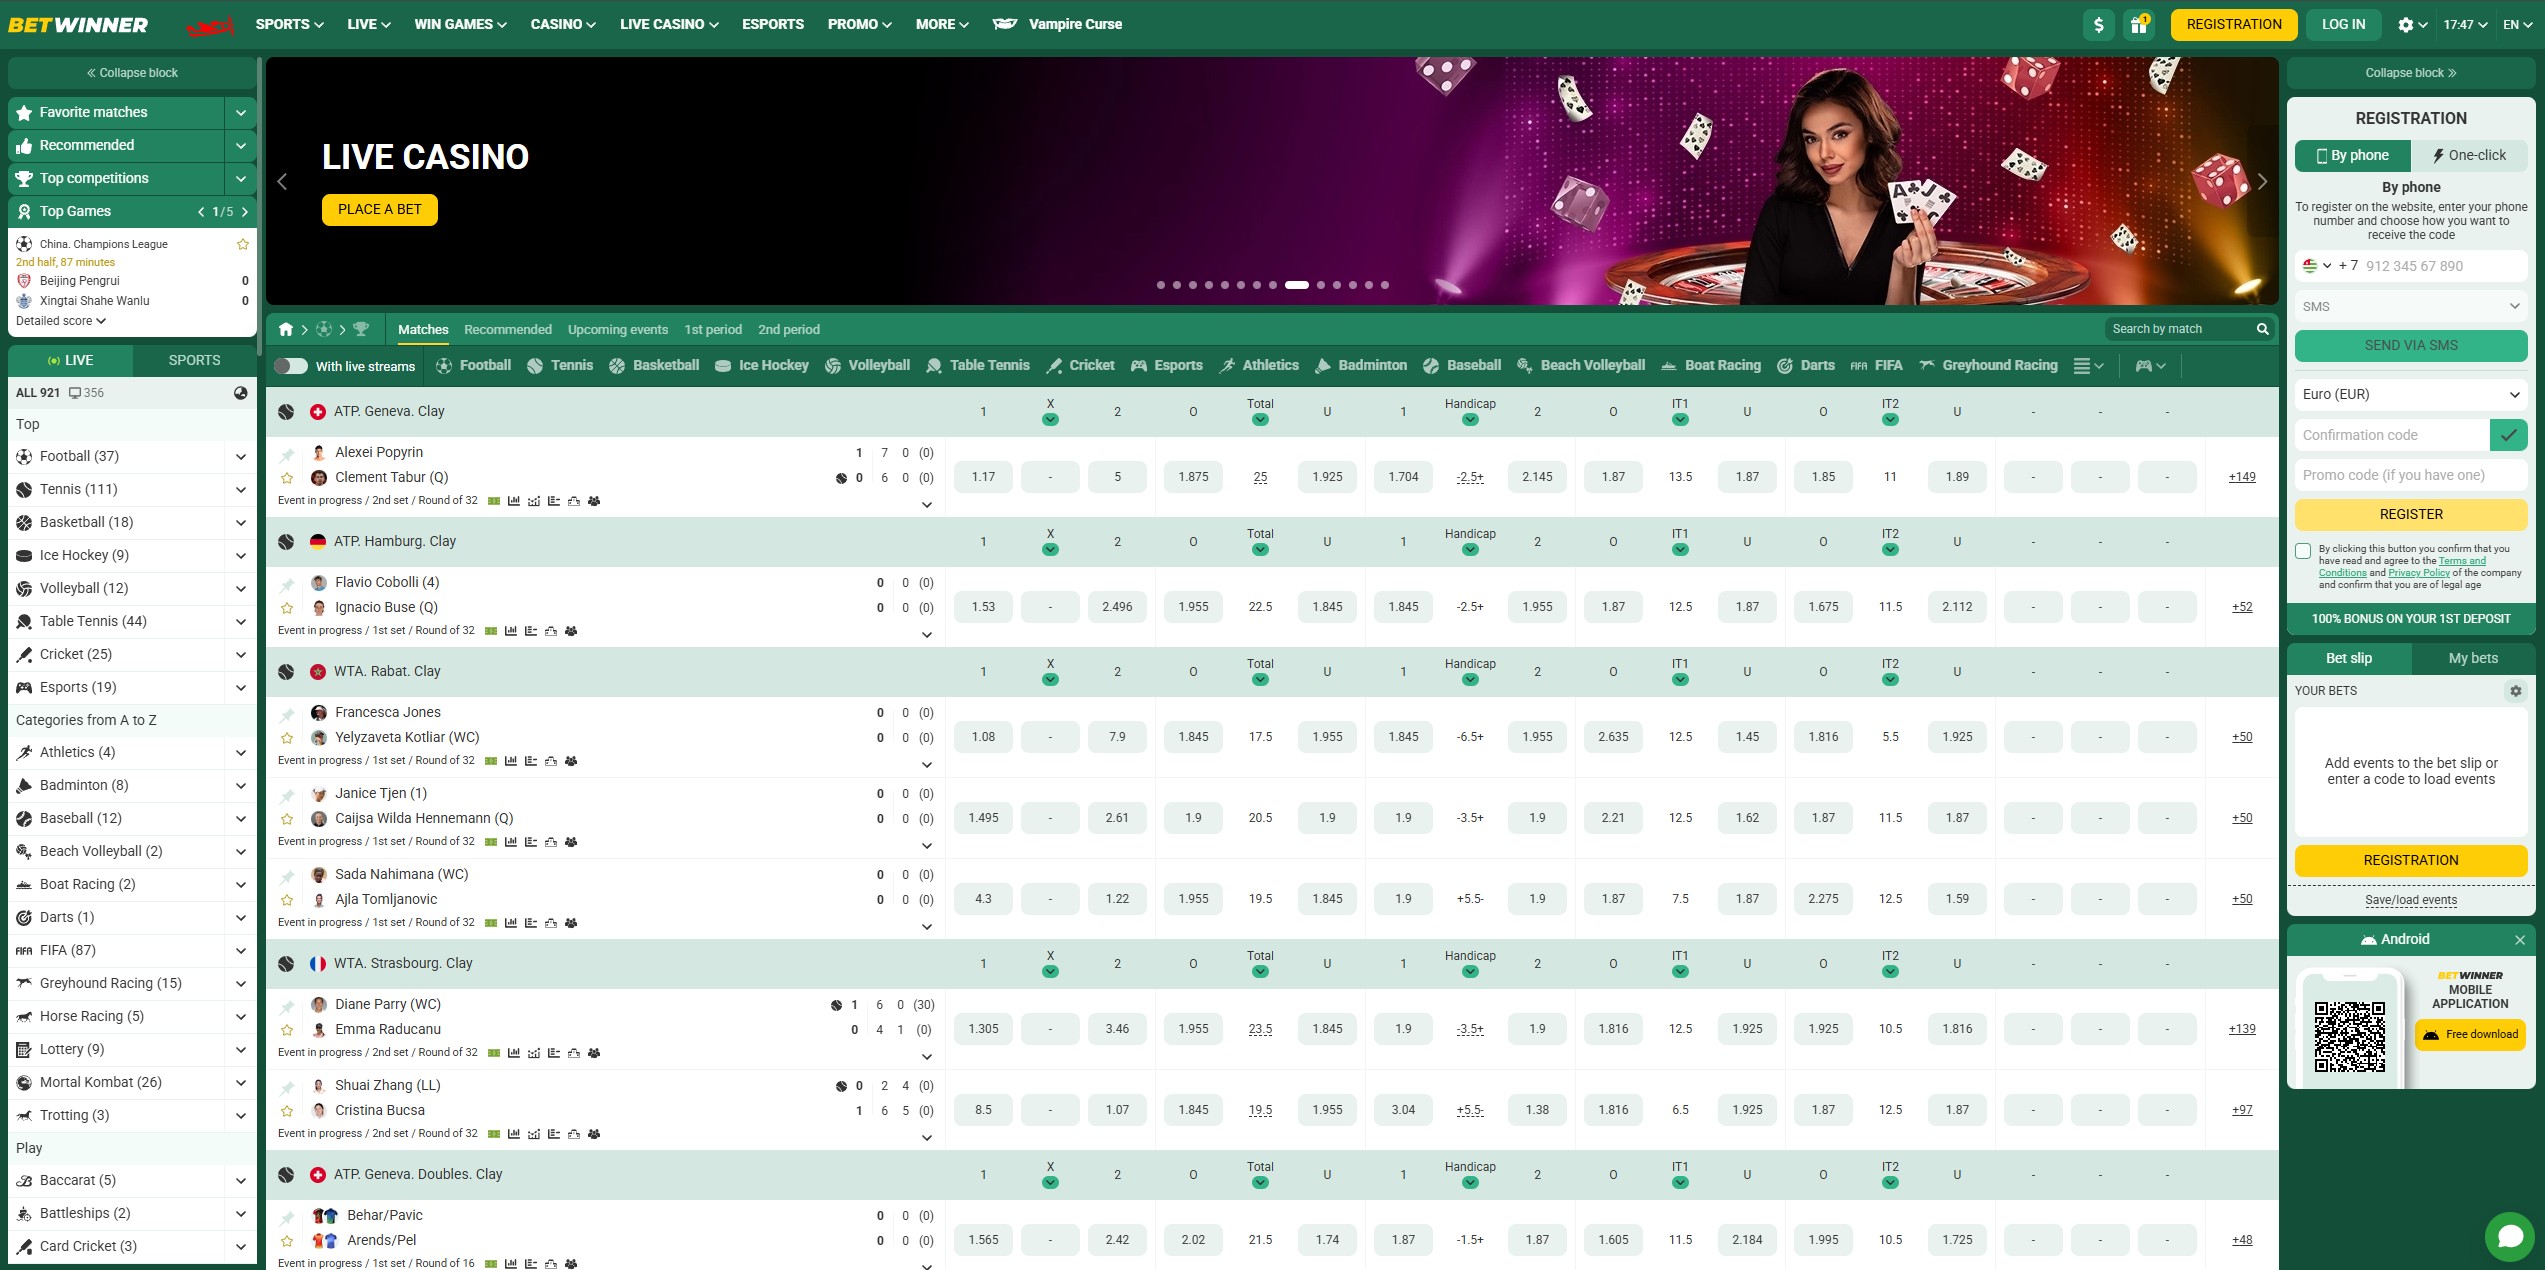Select odds 1.17 for Alexei Popyrin
The width and height of the screenshot is (2545, 1270).
pos(983,478)
